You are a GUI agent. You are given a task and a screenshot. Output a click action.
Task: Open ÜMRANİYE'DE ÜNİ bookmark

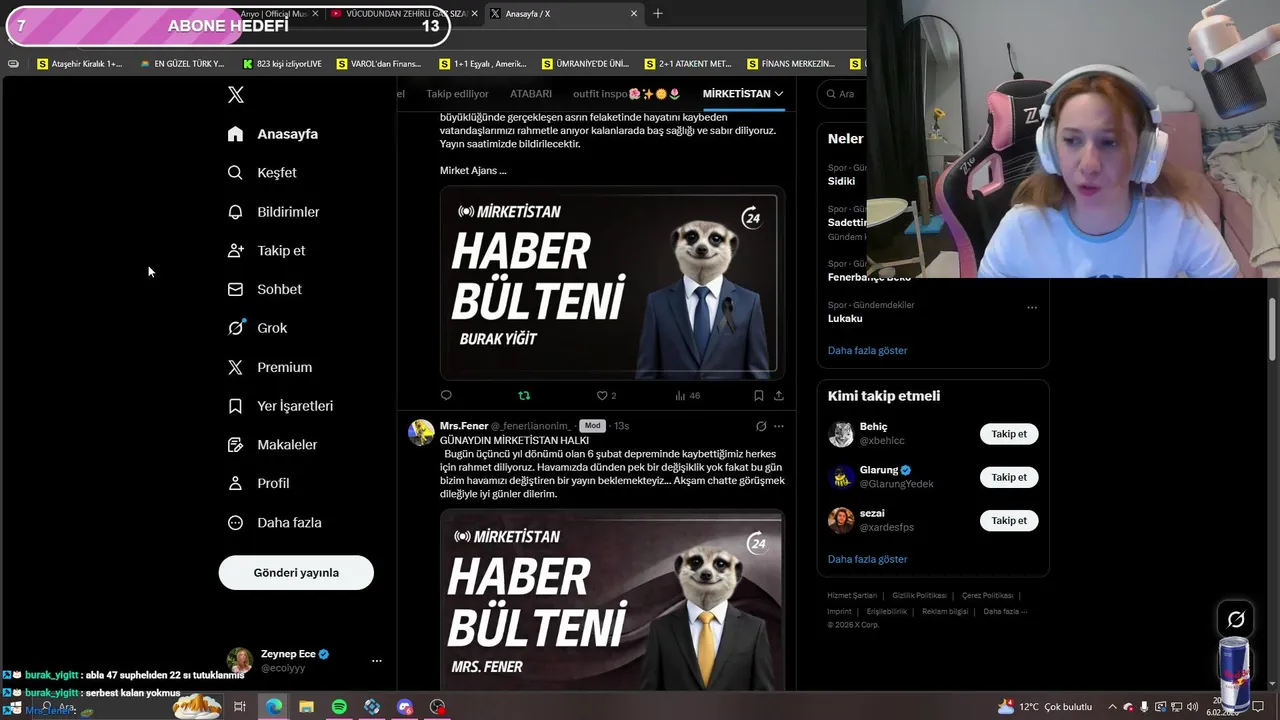coord(585,64)
